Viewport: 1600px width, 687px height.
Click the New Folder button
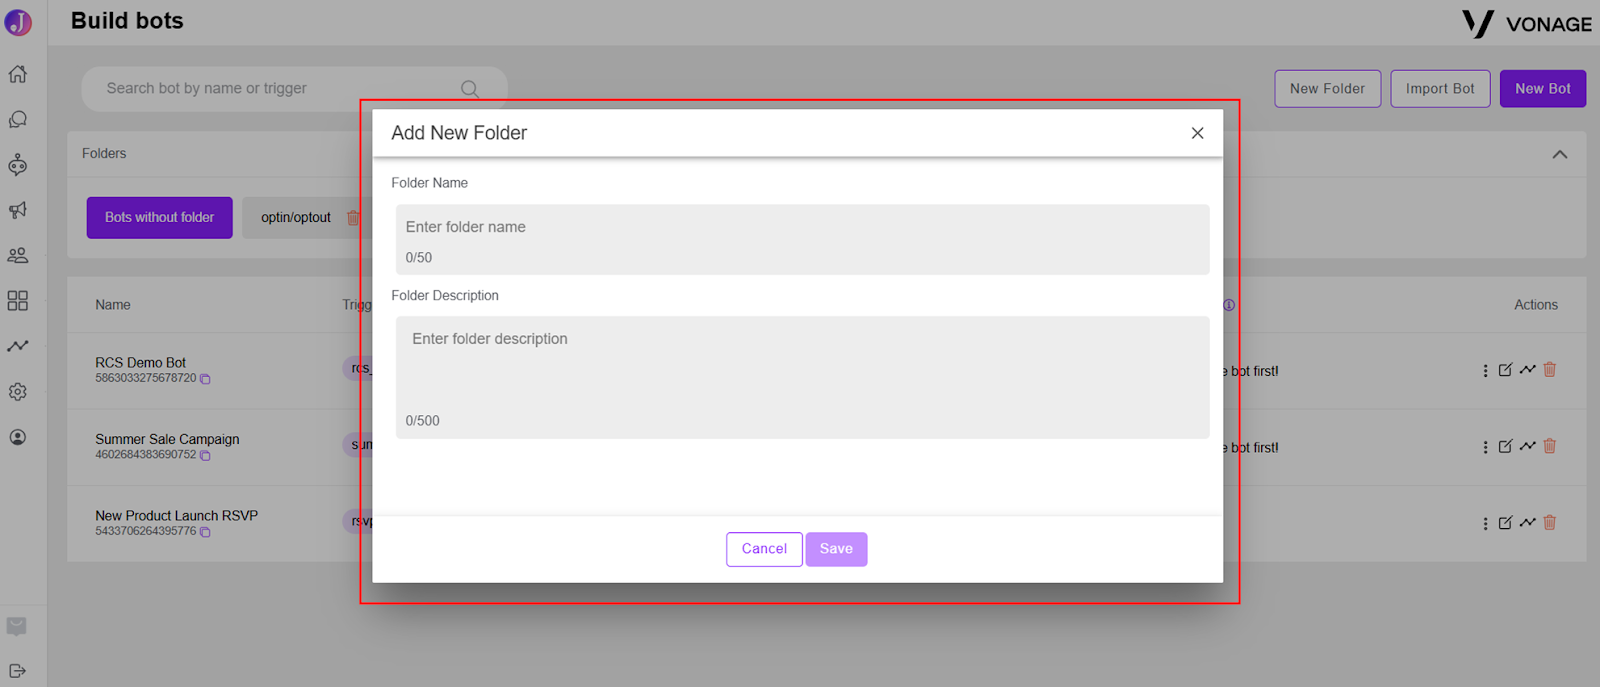coord(1327,89)
